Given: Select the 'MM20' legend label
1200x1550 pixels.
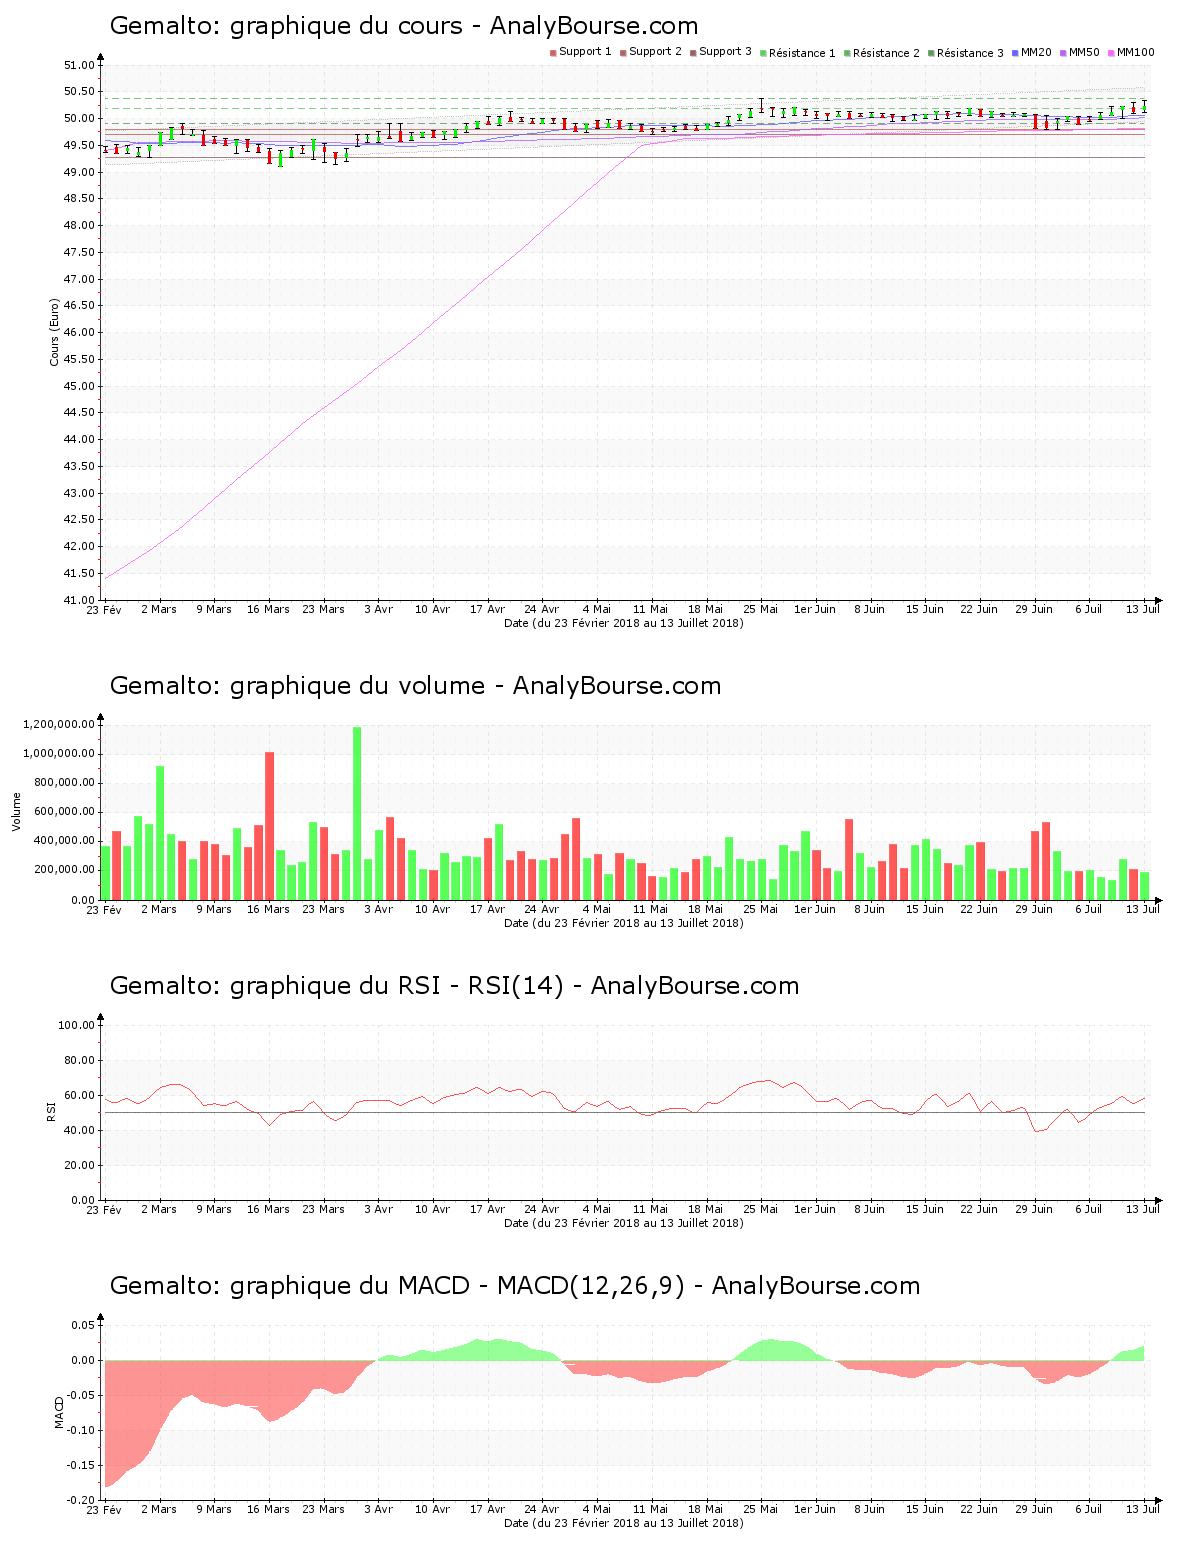Looking at the screenshot, I should (1036, 52).
